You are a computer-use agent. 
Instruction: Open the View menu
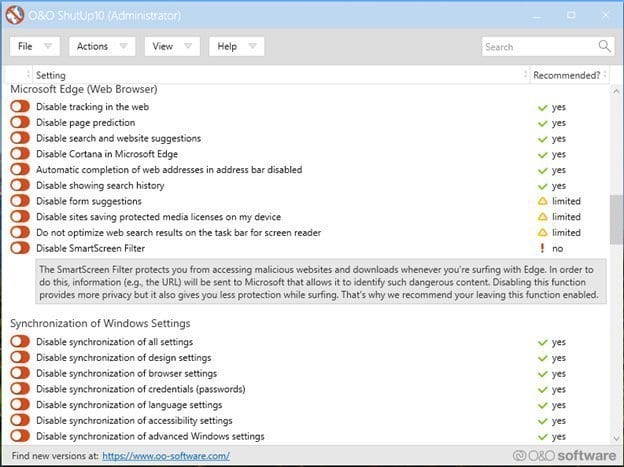coord(172,46)
